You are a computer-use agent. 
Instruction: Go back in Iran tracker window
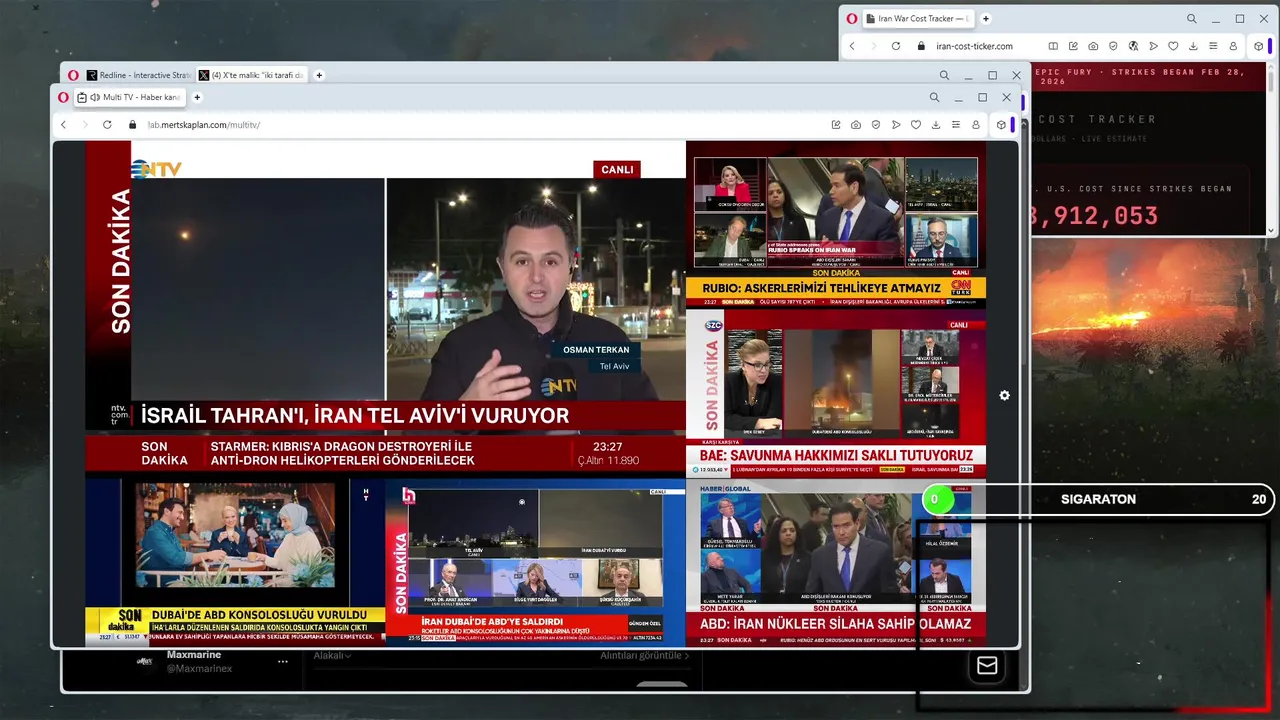point(852,46)
